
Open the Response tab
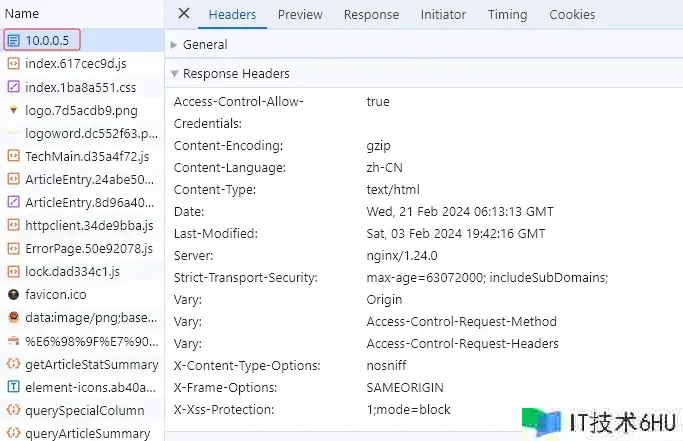pyautogui.click(x=371, y=15)
